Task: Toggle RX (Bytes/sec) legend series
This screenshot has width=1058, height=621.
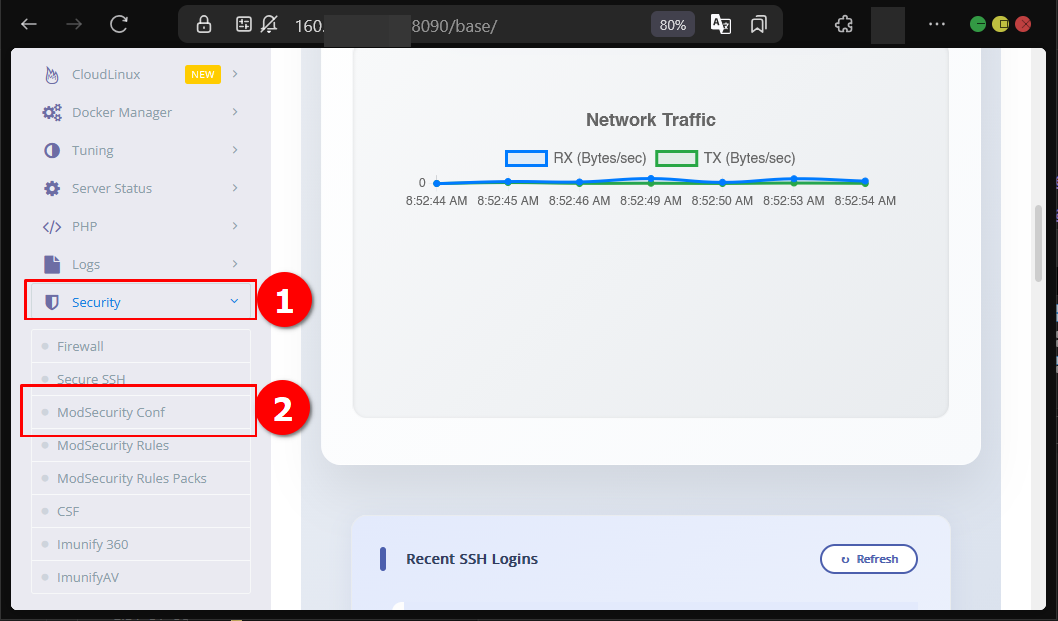Action: [574, 158]
